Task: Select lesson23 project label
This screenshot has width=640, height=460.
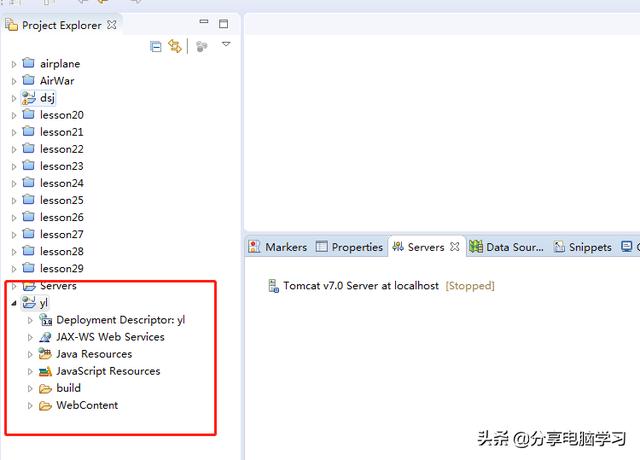Action: click(62, 166)
